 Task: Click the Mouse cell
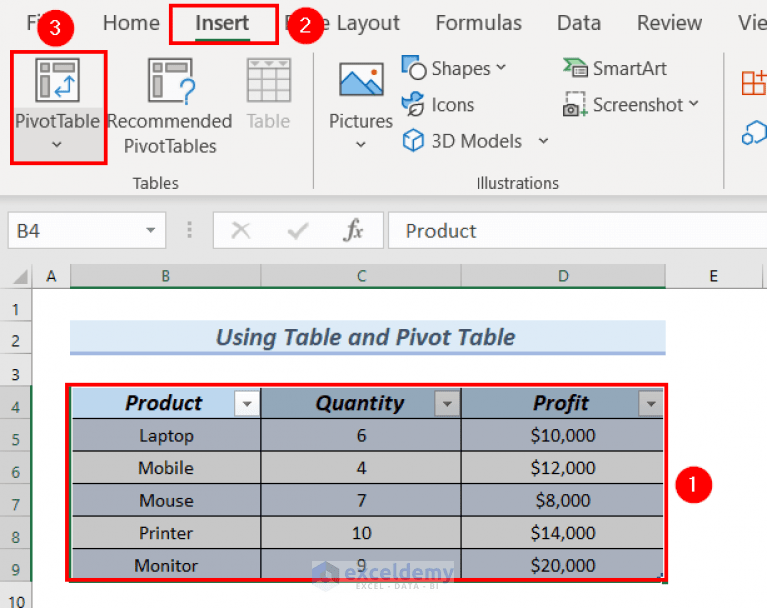166,500
